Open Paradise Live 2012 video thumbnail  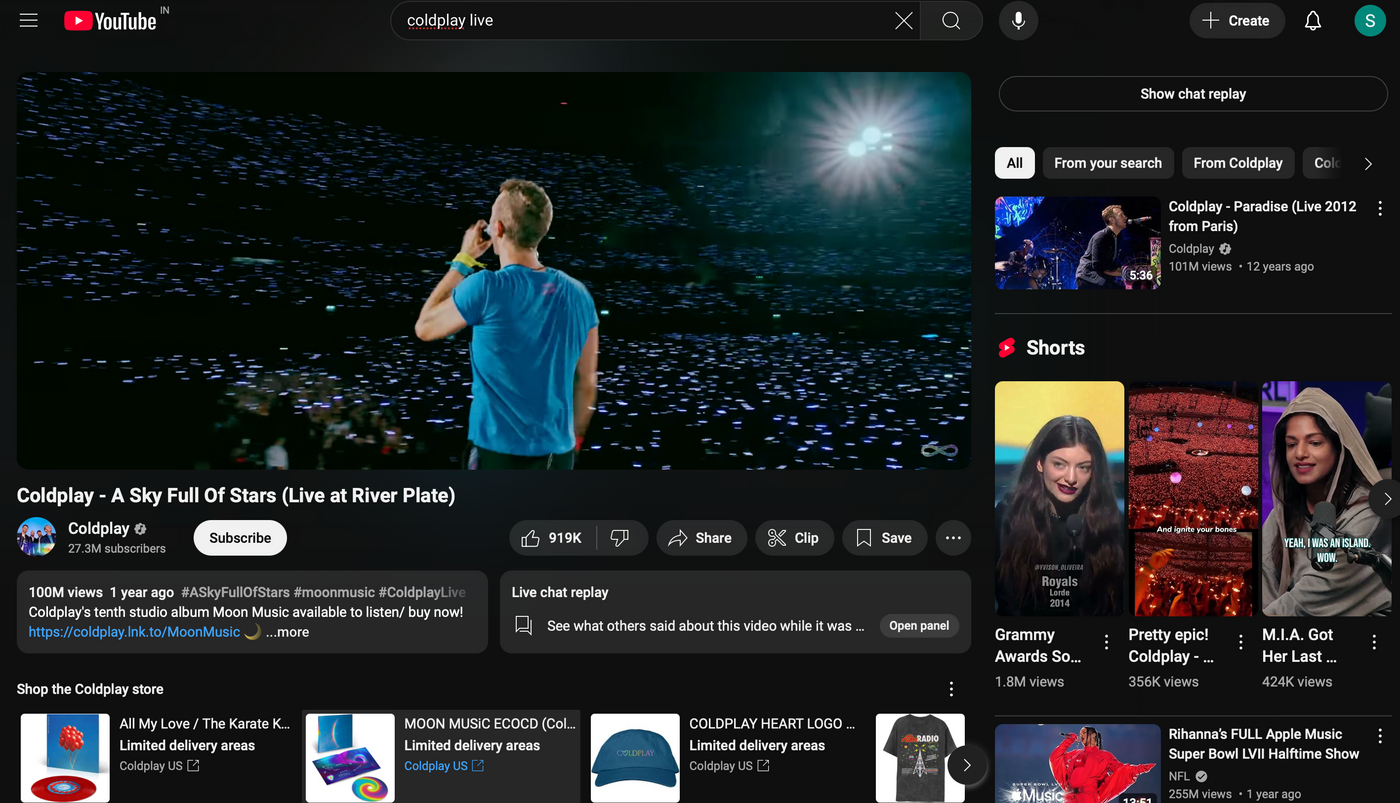(1078, 243)
